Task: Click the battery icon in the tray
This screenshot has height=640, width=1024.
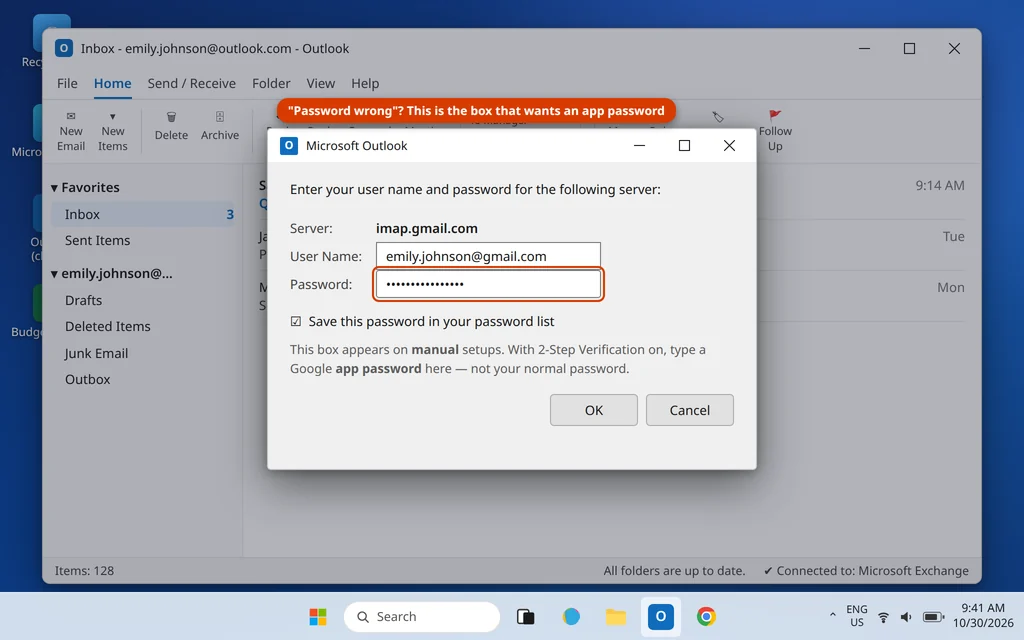Action: [933, 617]
